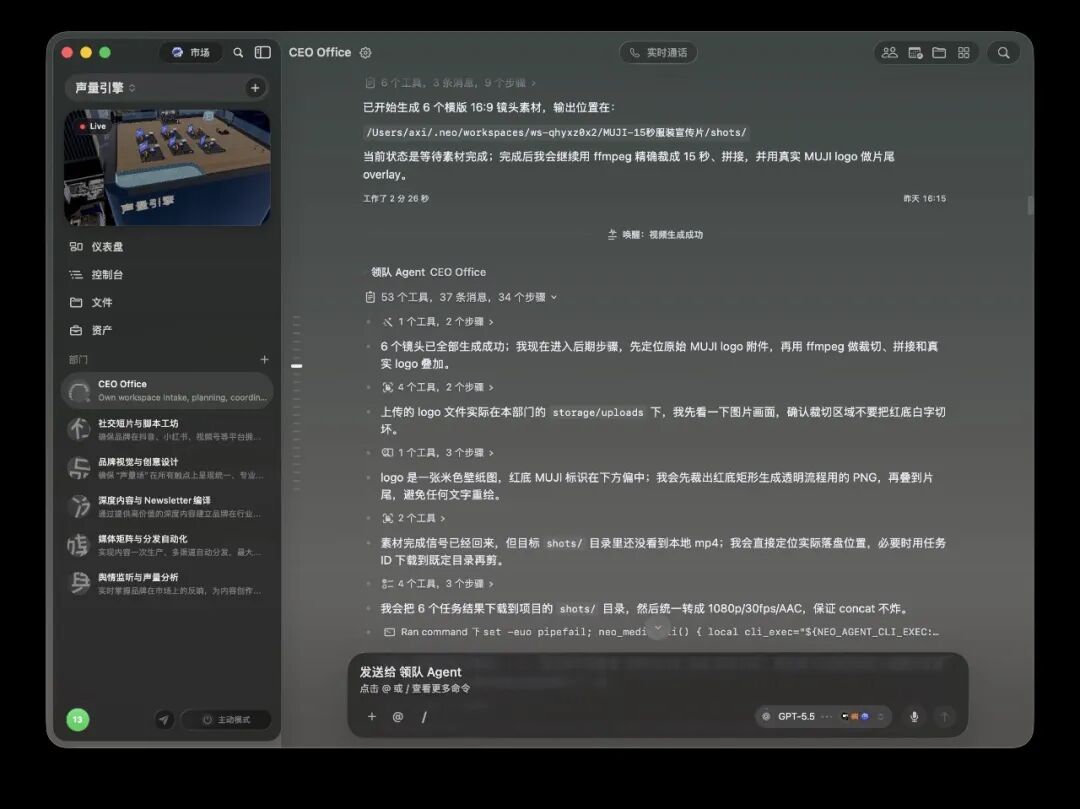
Task: Select CEO Office department
Action: (x=167, y=390)
